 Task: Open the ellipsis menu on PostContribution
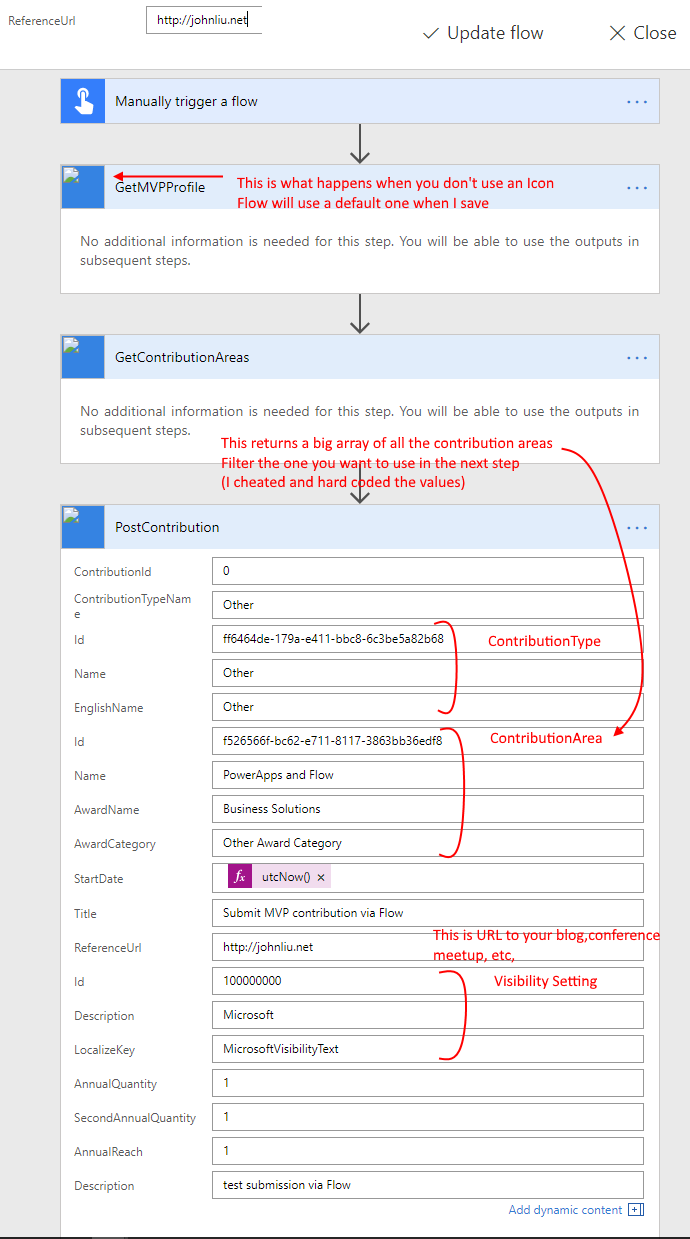click(x=637, y=528)
